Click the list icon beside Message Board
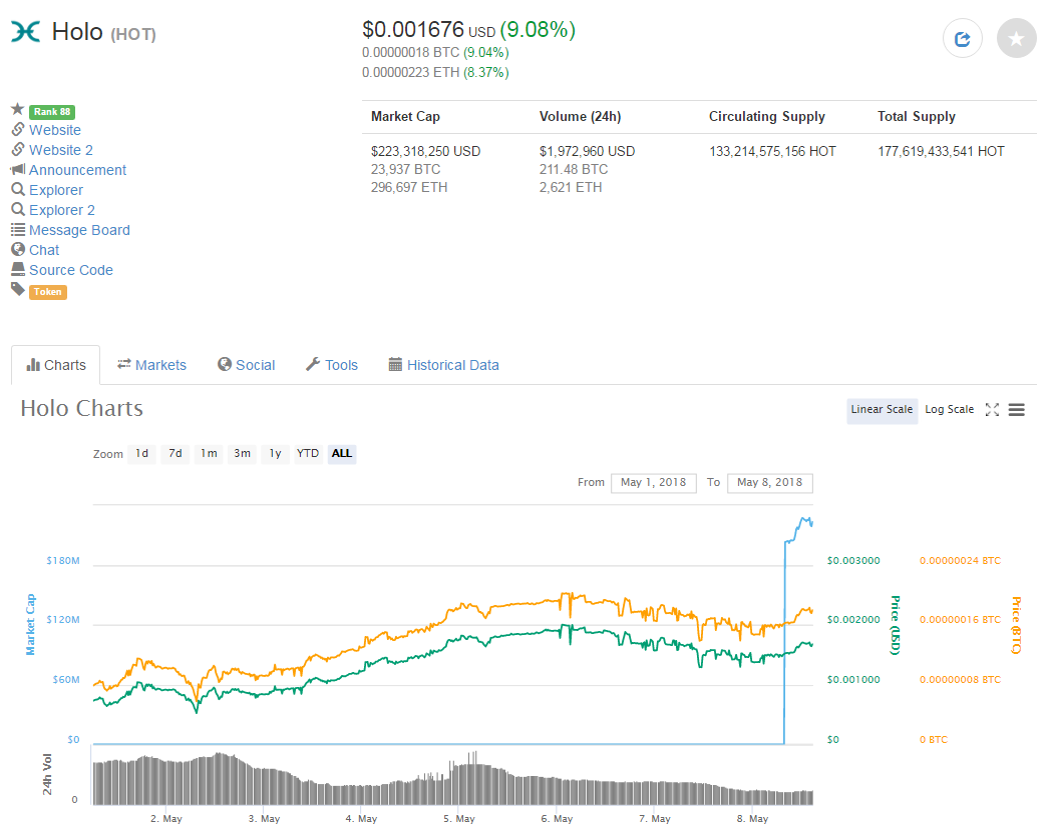This screenshot has width=1050, height=827. pyautogui.click(x=18, y=230)
